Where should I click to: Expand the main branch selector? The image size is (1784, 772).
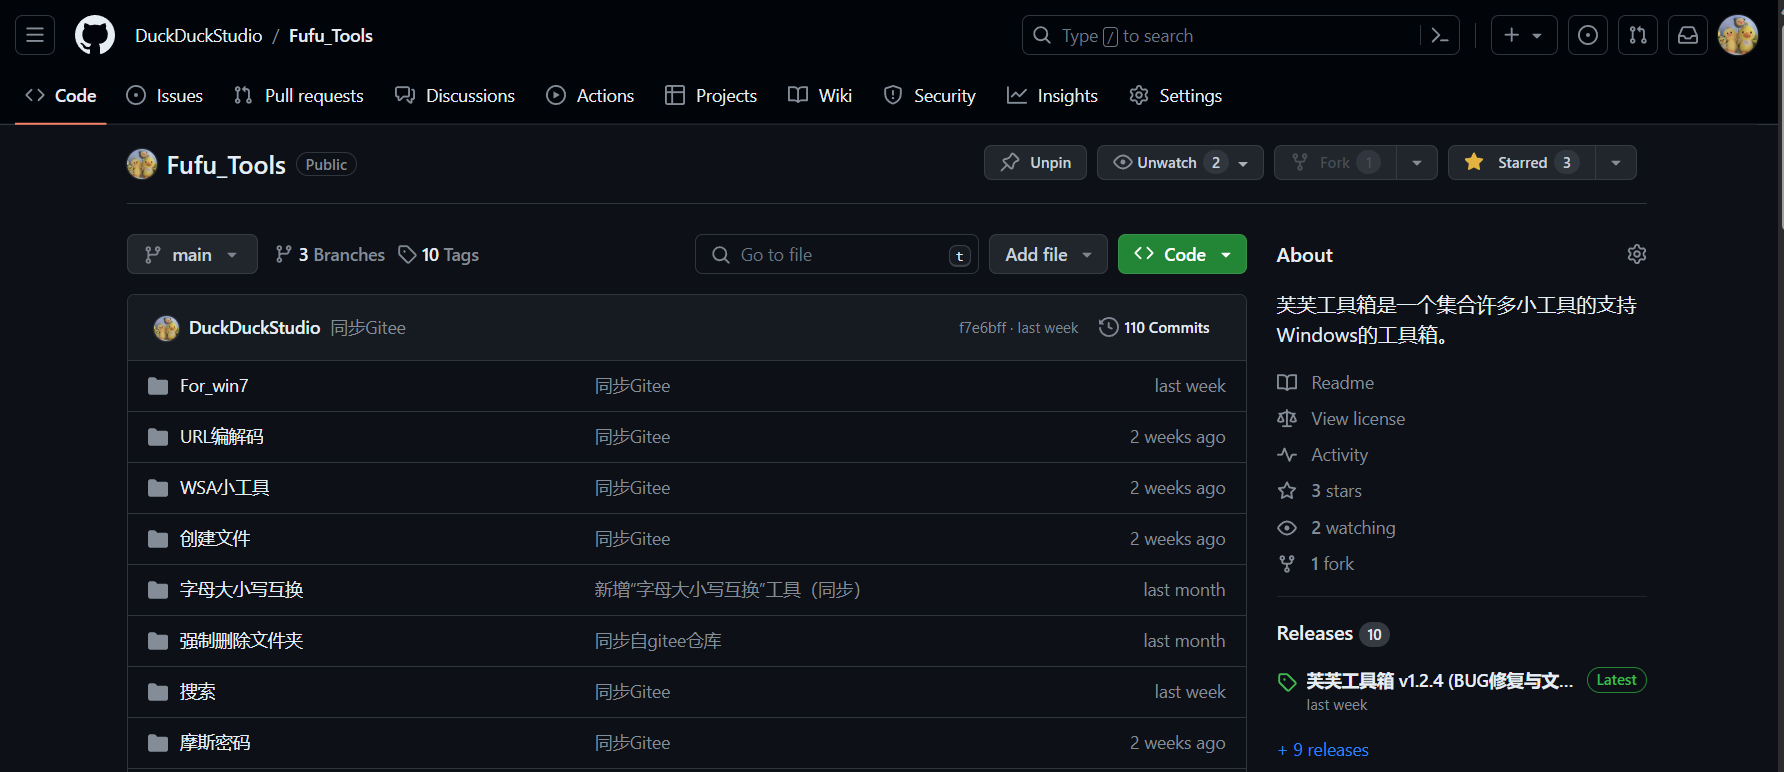(x=192, y=254)
